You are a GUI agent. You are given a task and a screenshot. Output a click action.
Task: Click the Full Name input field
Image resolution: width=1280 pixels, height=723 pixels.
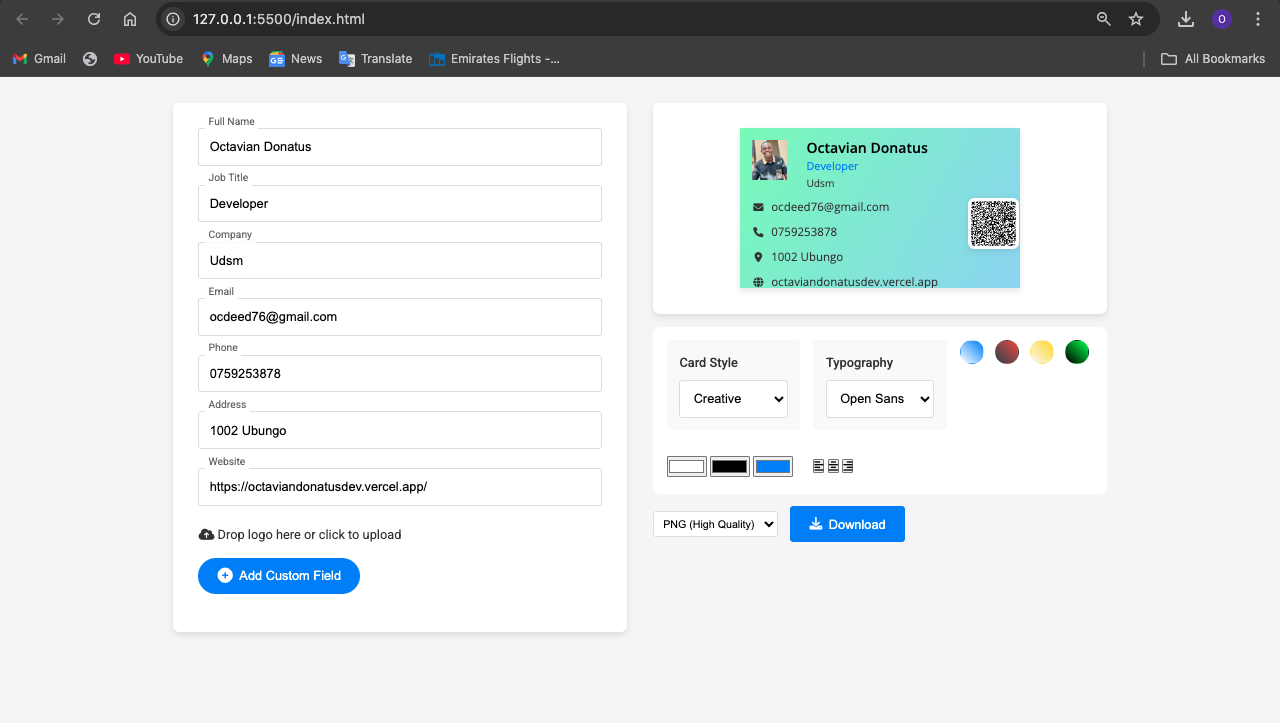(x=400, y=147)
